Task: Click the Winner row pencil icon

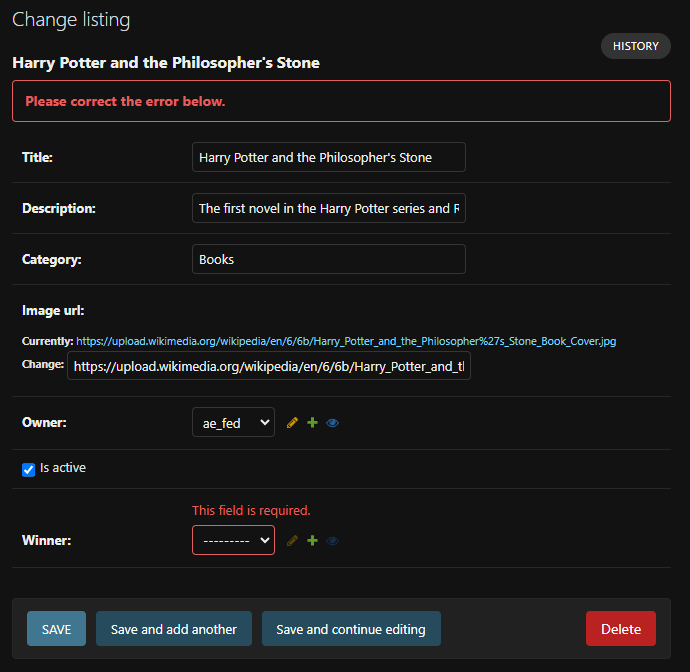Action: point(292,540)
